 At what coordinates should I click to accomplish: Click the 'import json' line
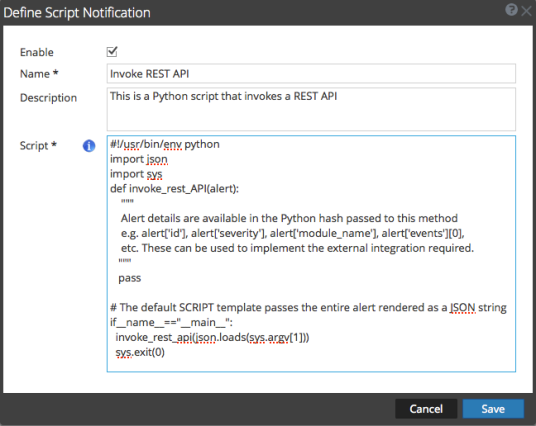pos(139,159)
